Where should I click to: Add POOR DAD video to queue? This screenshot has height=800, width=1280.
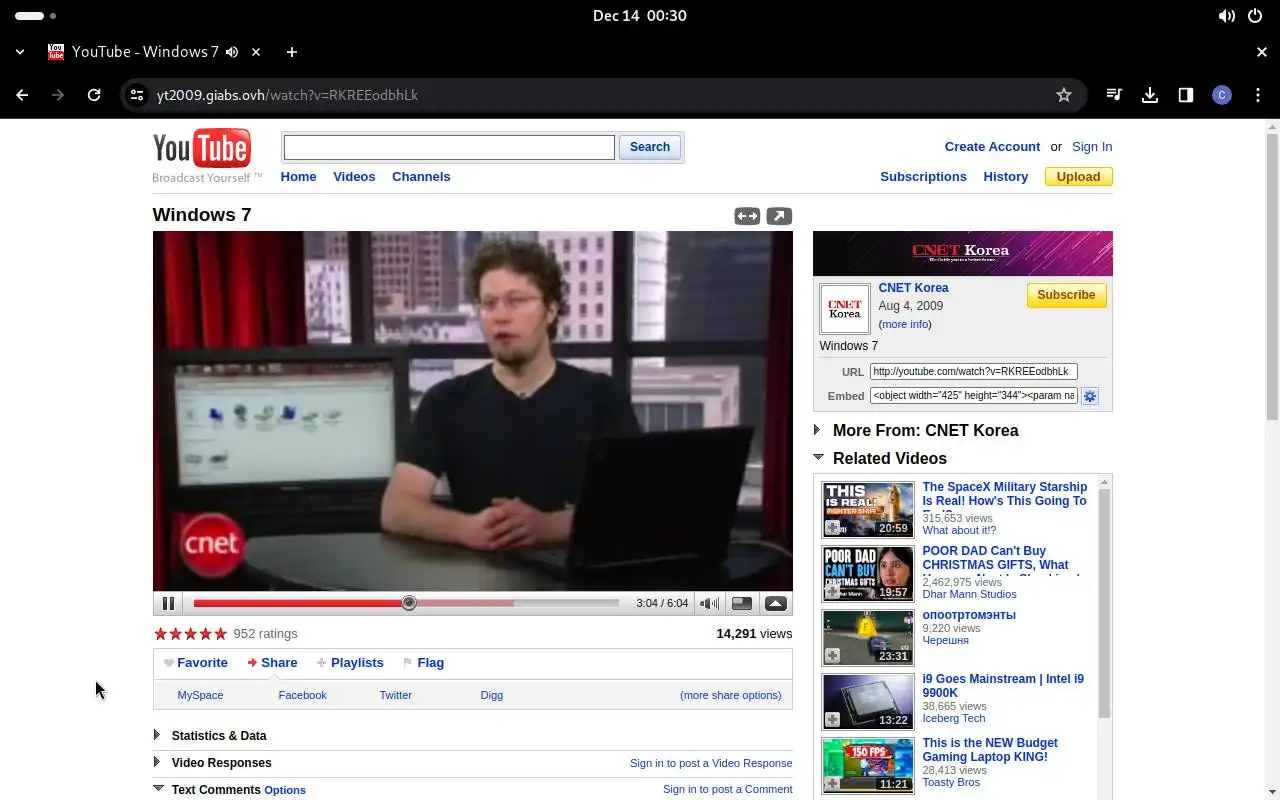(x=832, y=591)
